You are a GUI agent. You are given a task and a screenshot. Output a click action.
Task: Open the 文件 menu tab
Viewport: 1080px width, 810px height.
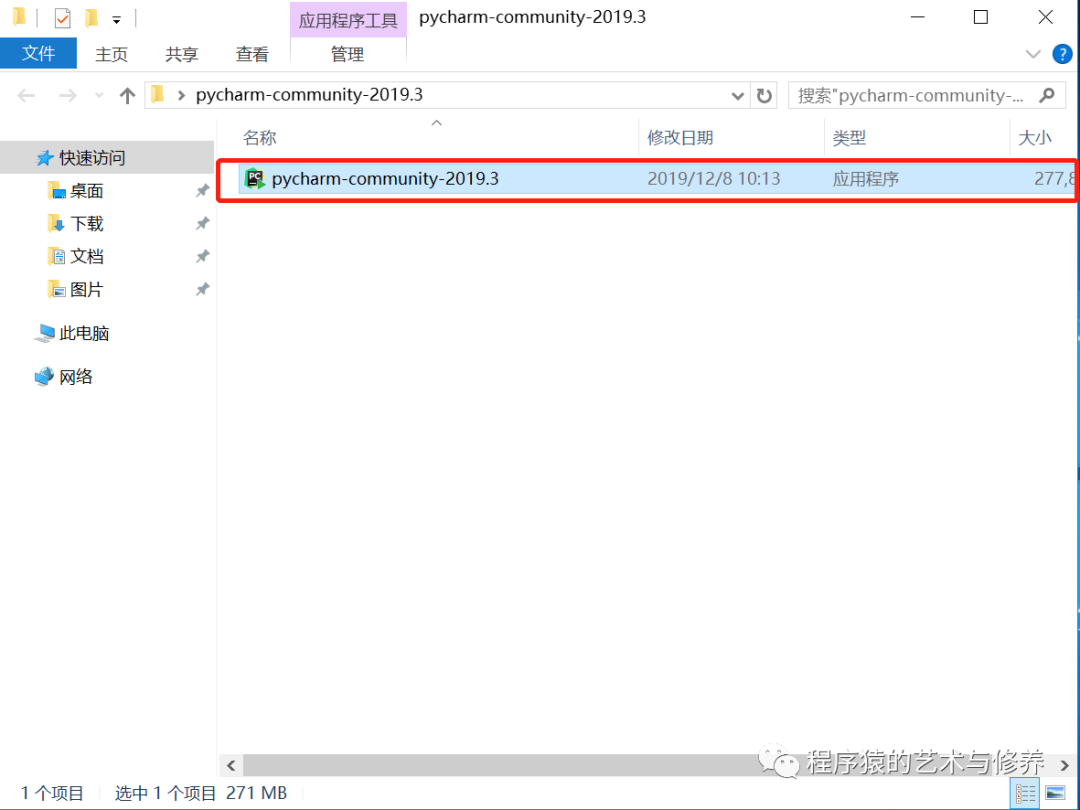[39, 53]
